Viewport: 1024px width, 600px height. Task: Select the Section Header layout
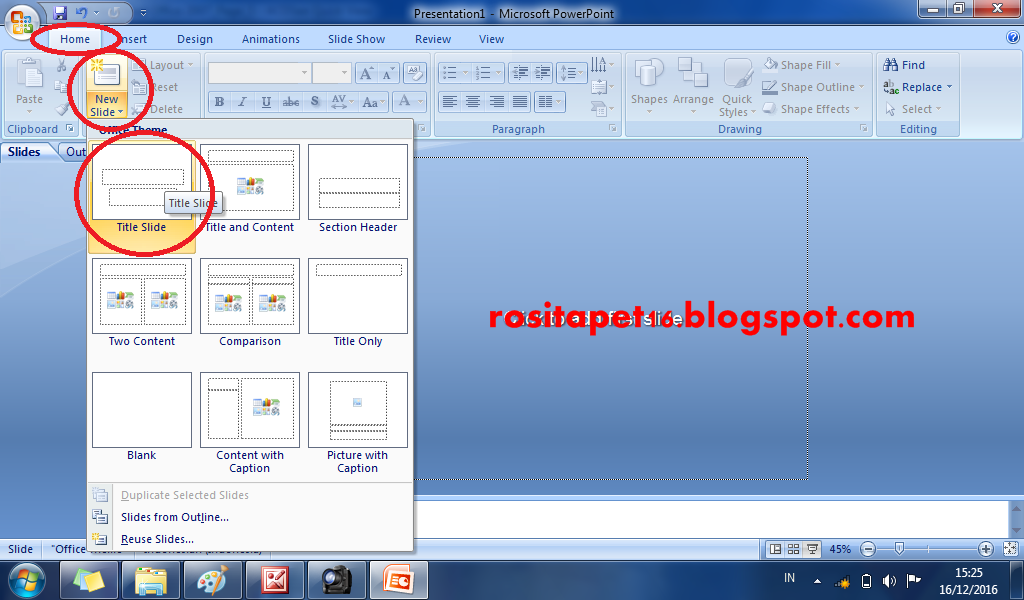[x=358, y=190]
